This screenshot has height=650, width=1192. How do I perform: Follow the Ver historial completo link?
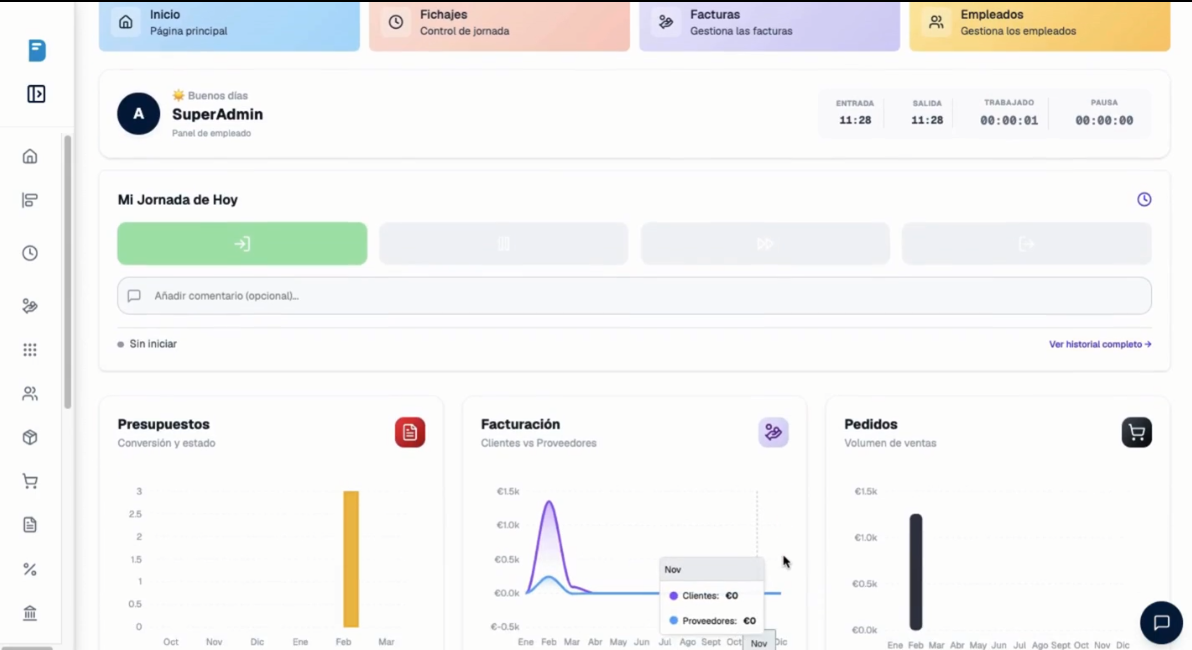[1100, 344]
